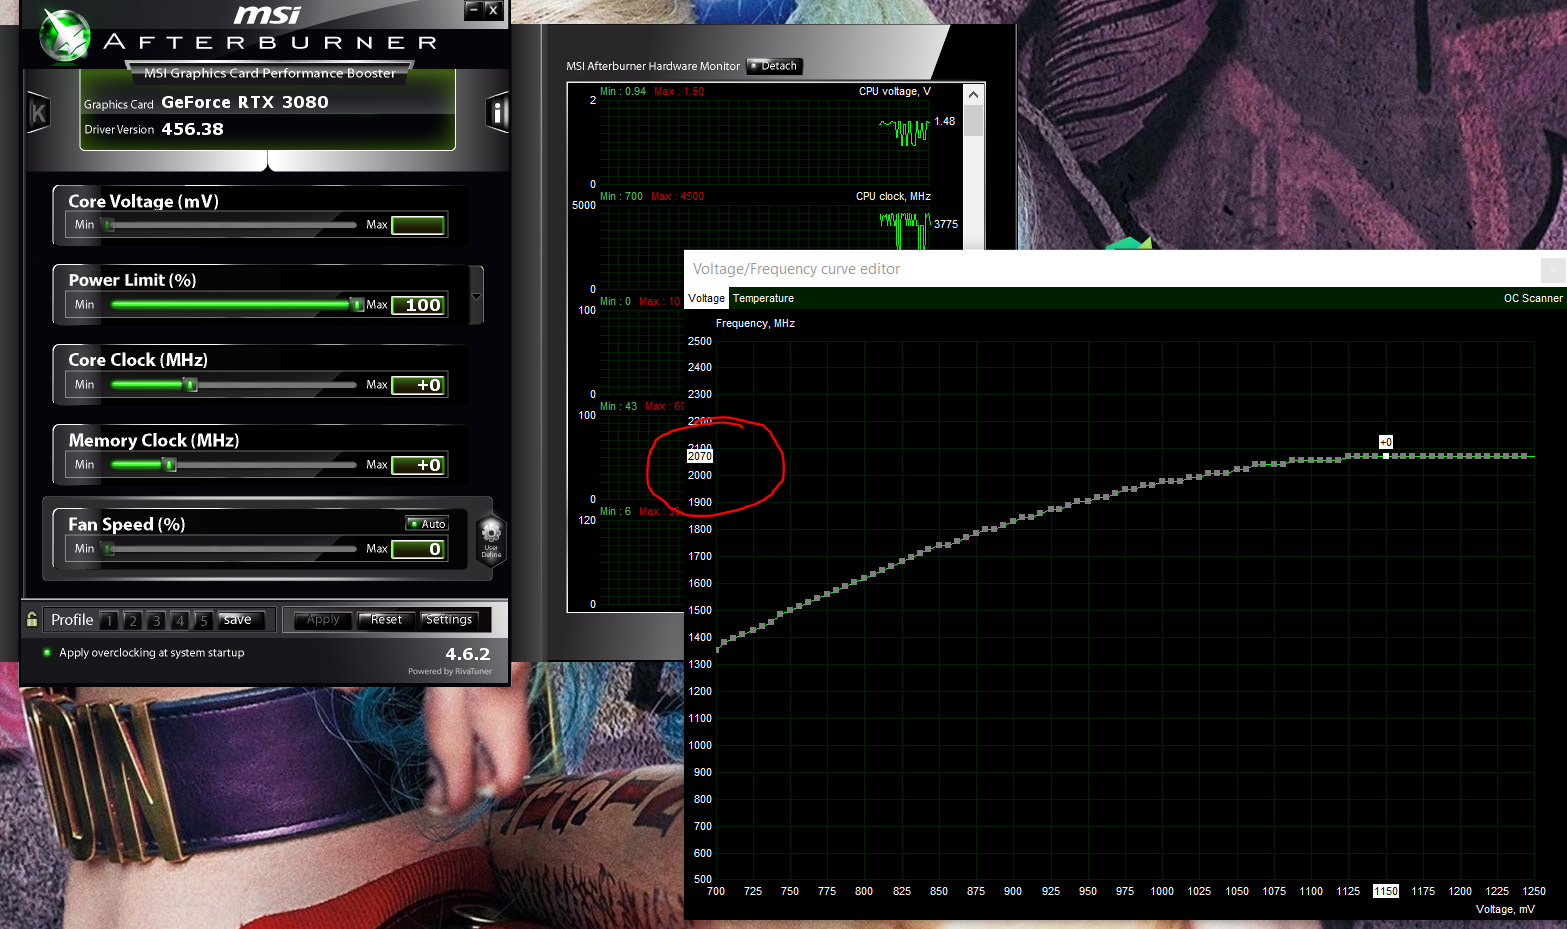Click the profile save button

(240, 620)
